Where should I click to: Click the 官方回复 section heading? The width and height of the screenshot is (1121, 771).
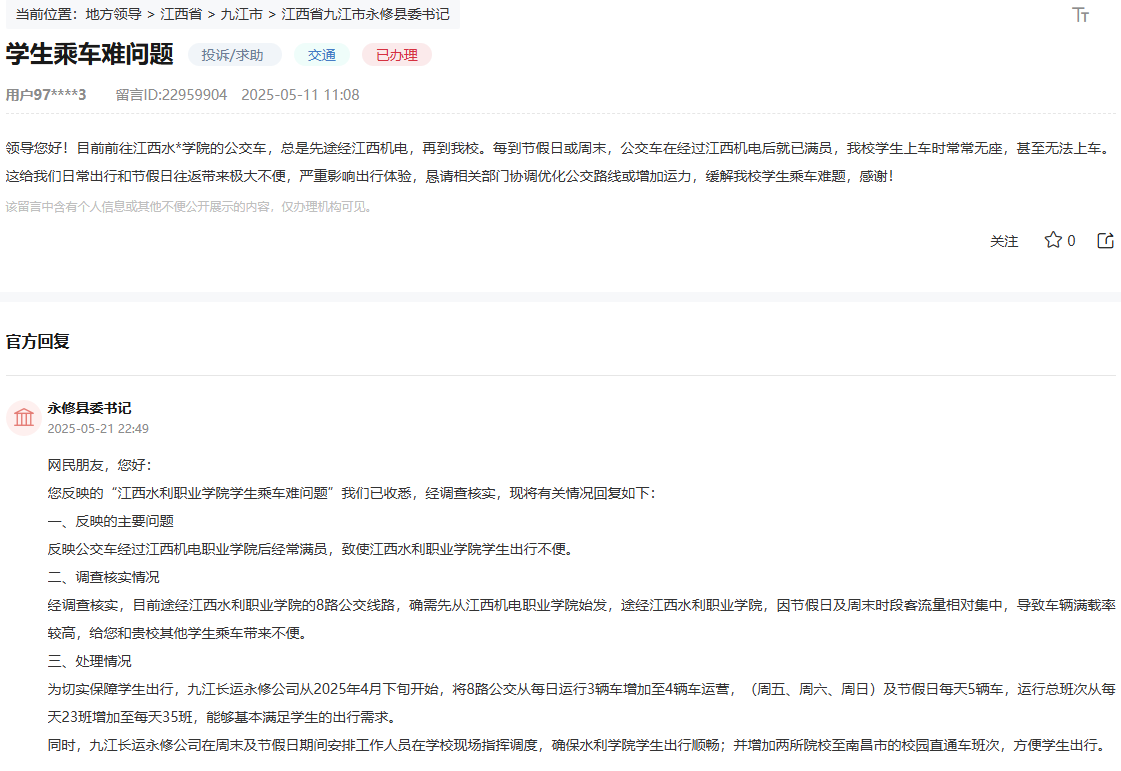[x=37, y=341]
